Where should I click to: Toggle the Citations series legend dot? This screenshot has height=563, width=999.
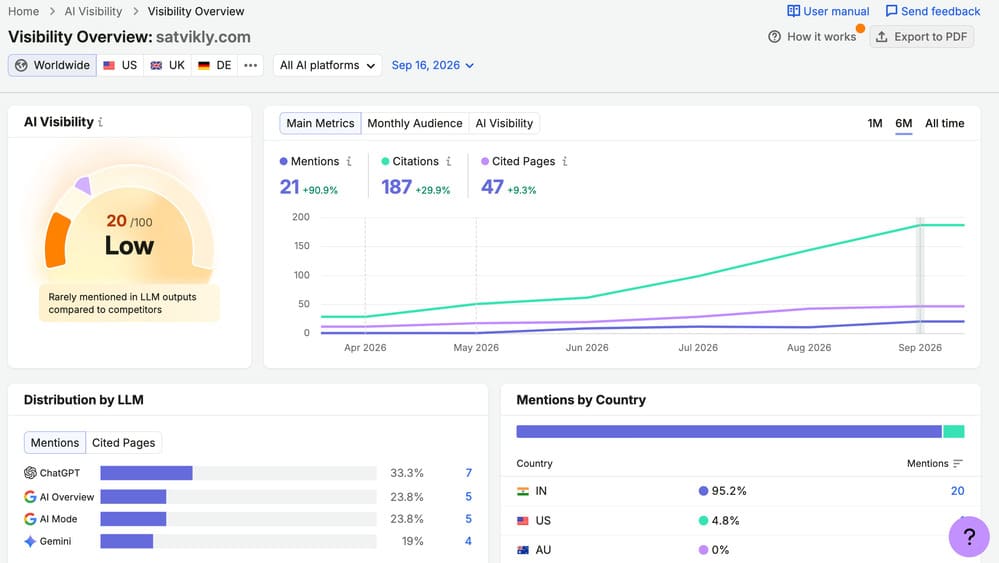(x=385, y=161)
